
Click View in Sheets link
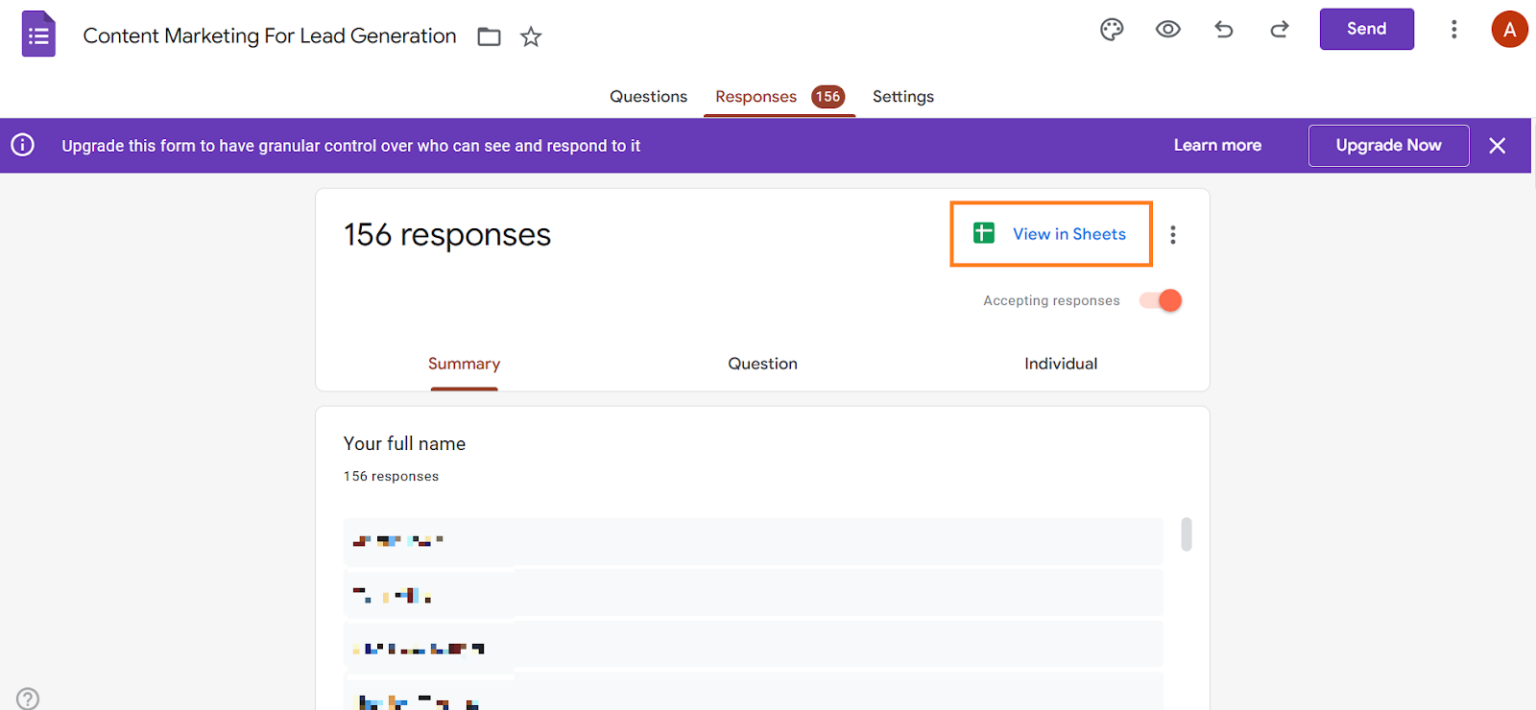click(x=1050, y=234)
